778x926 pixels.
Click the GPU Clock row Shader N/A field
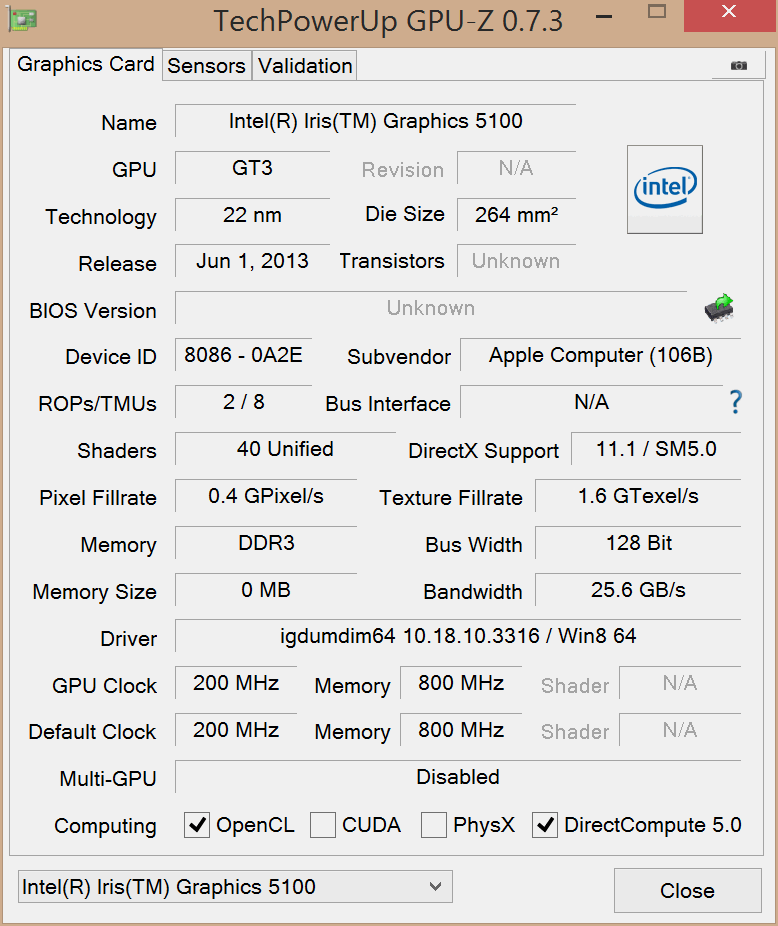tap(680, 683)
